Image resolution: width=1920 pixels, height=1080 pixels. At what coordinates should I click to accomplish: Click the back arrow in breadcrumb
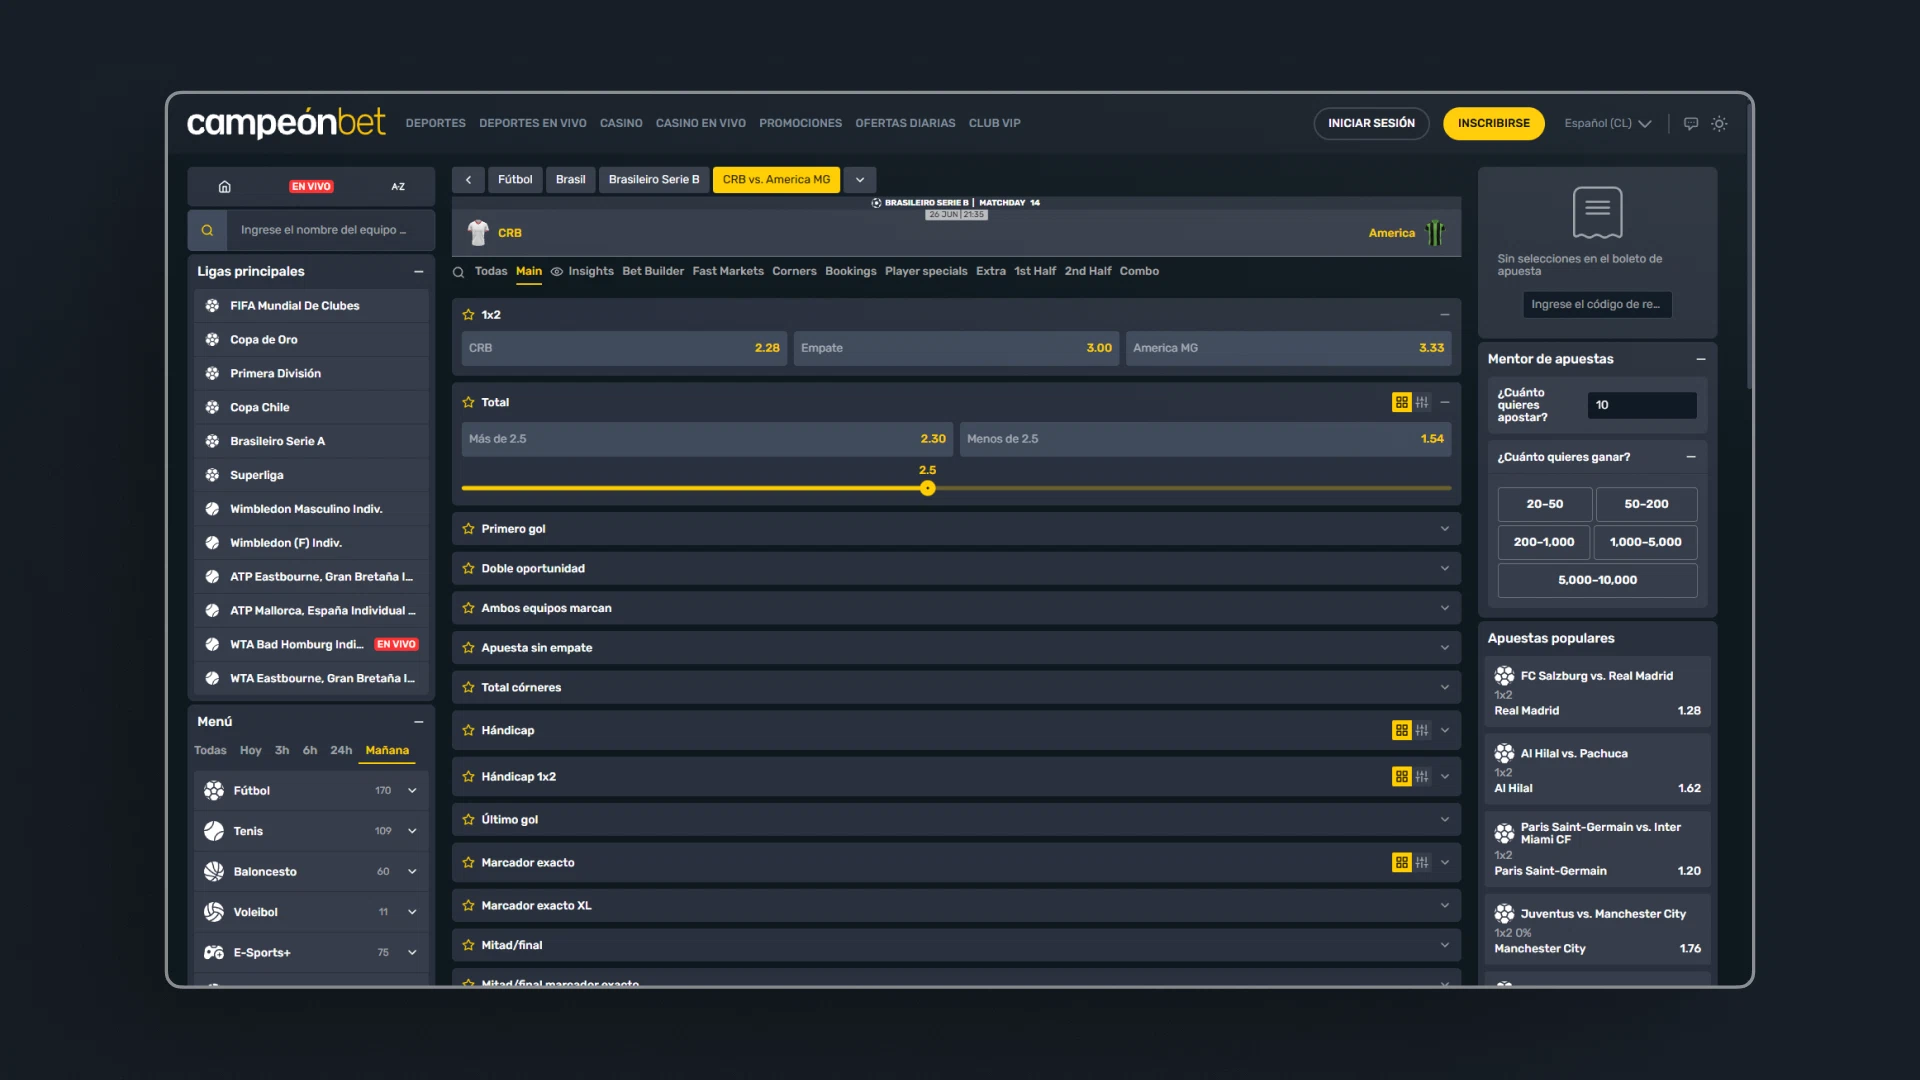[468, 180]
